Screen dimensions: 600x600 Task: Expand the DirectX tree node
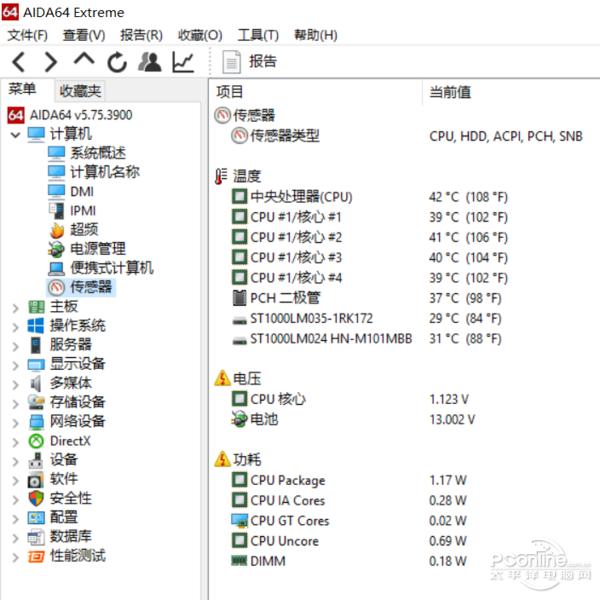click(x=15, y=442)
